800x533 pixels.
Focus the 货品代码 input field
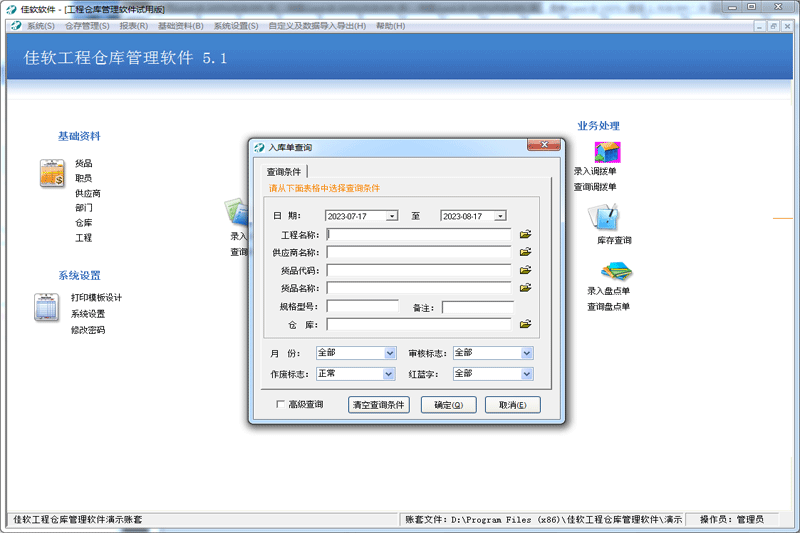click(x=419, y=270)
